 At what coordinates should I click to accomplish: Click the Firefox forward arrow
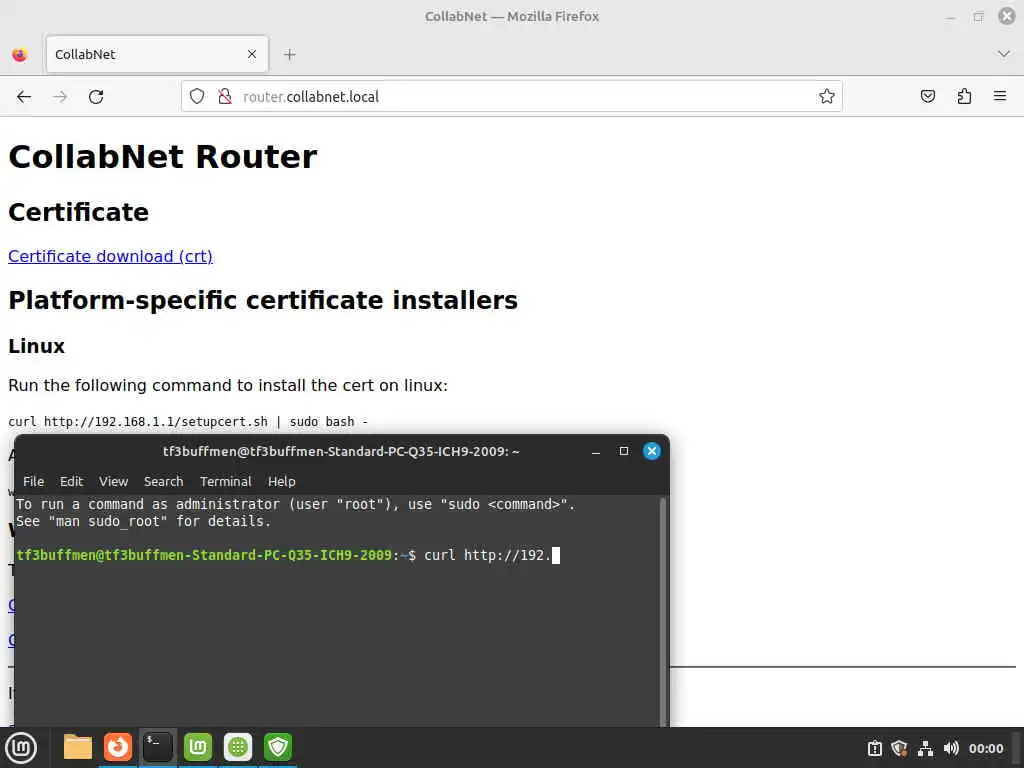pyautogui.click(x=60, y=97)
